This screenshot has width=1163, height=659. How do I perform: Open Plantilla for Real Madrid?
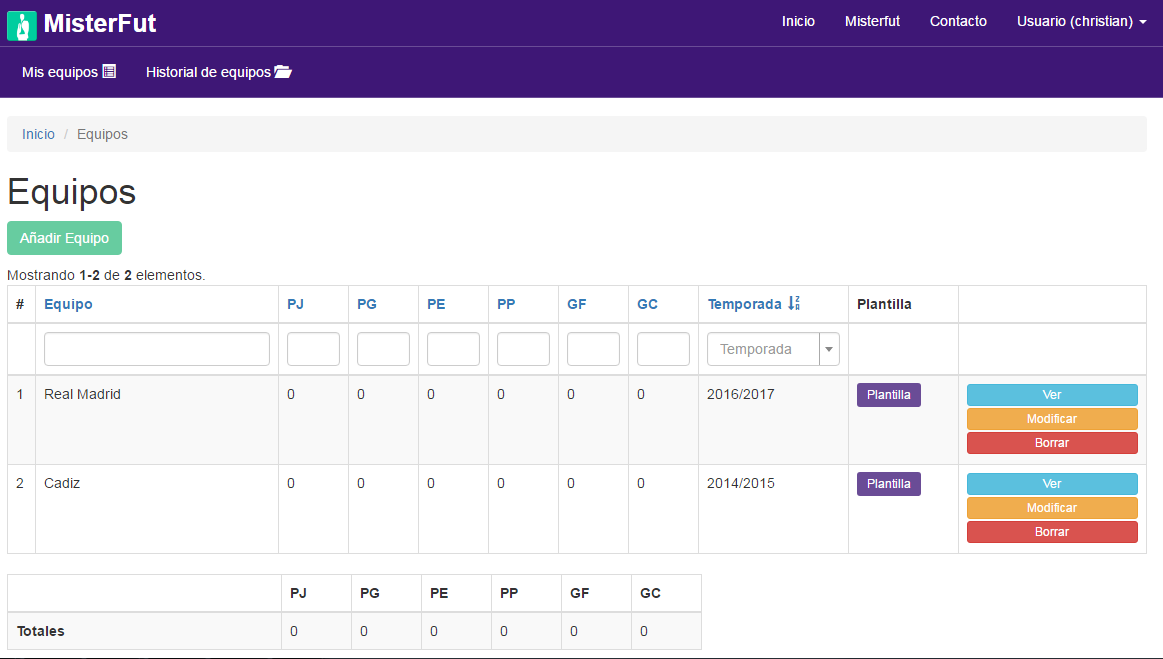tap(889, 395)
